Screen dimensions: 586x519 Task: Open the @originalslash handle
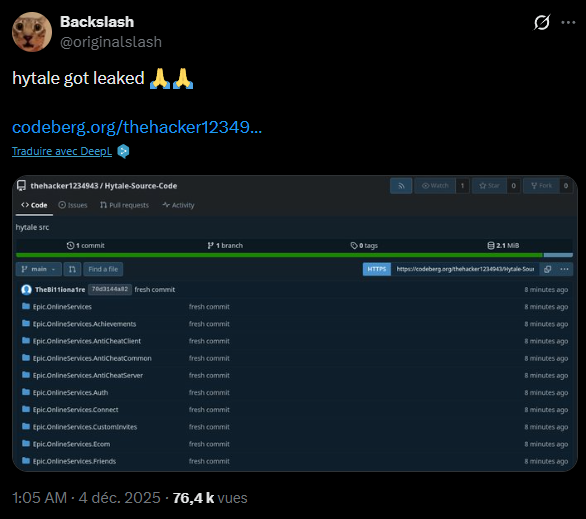click(111, 42)
